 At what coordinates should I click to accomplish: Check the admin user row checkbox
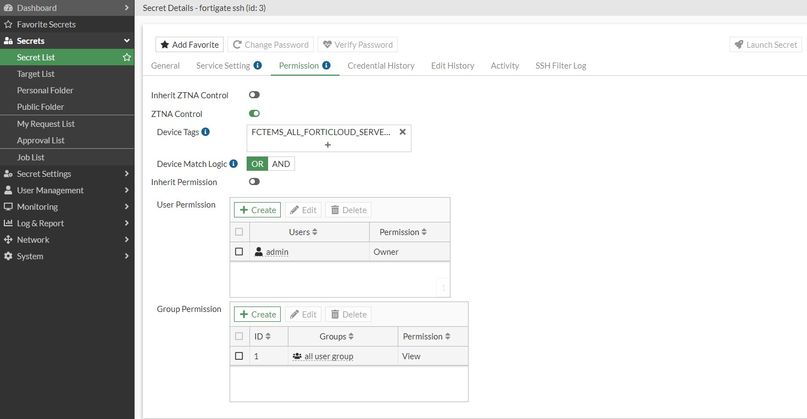tap(238, 252)
